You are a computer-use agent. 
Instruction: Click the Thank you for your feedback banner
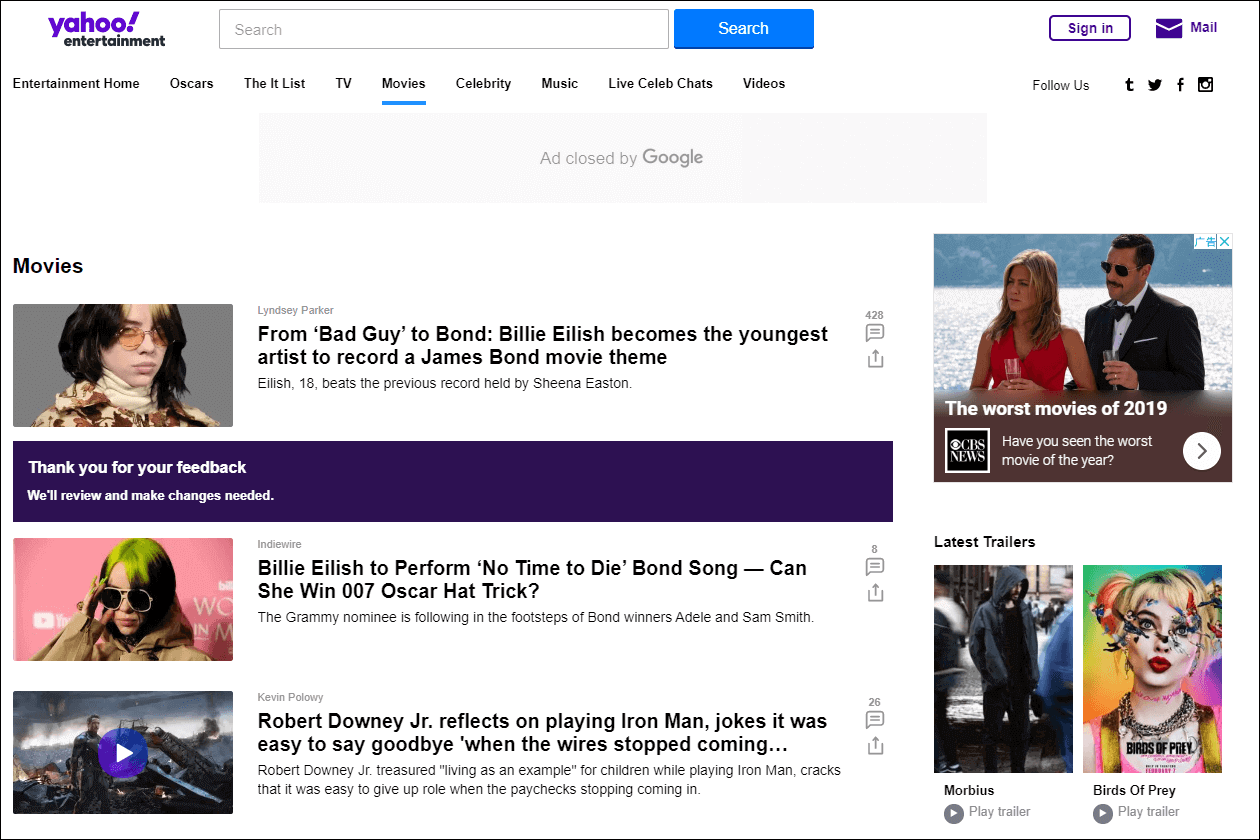(453, 481)
